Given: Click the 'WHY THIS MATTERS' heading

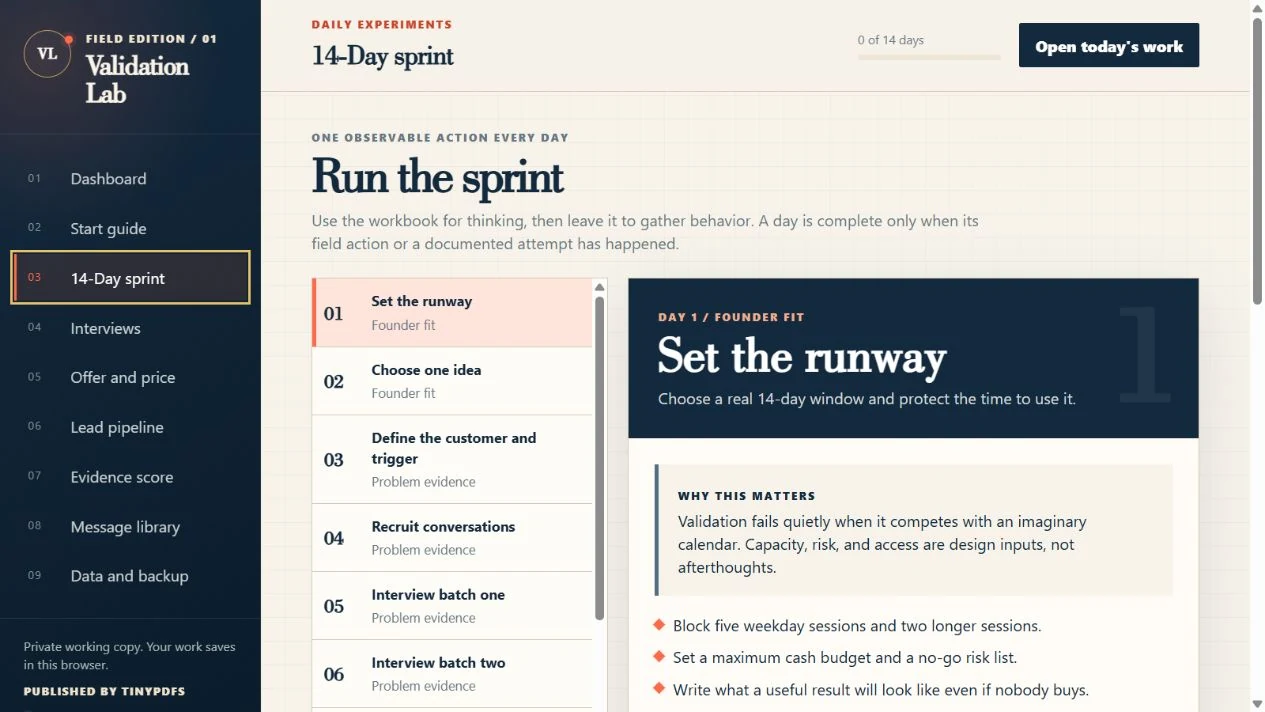Looking at the screenshot, I should click(746, 496).
